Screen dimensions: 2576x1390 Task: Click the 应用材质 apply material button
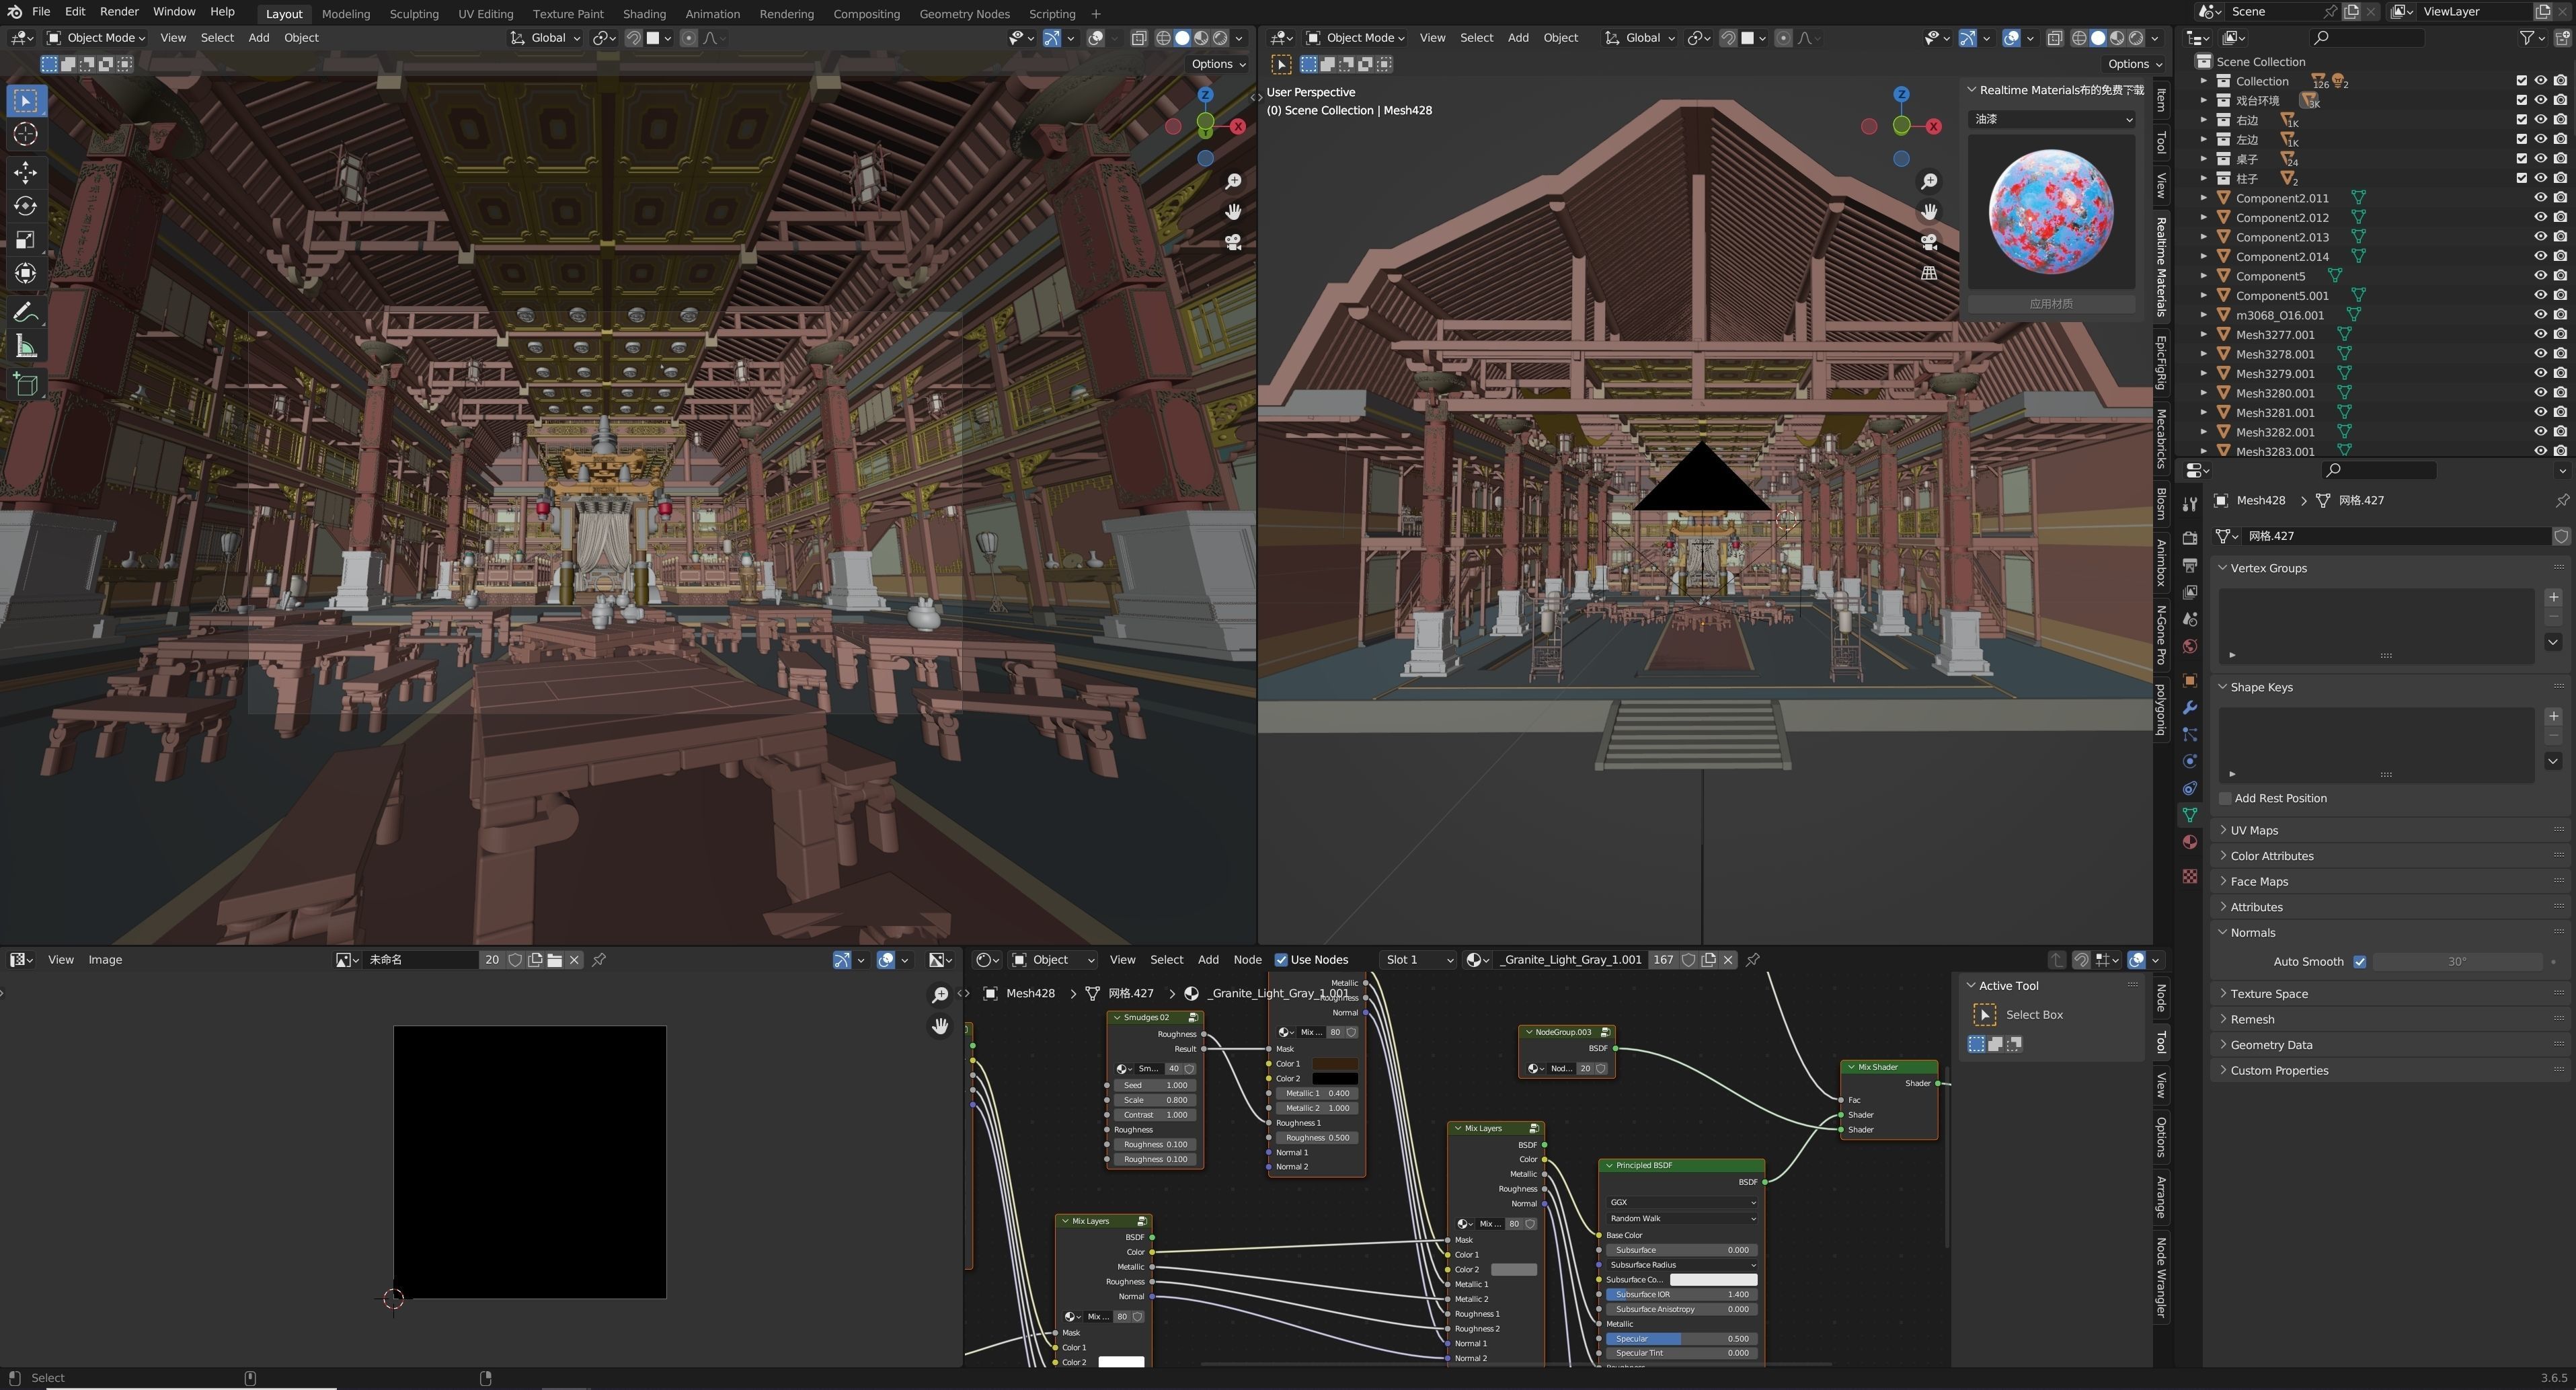[2051, 304]
